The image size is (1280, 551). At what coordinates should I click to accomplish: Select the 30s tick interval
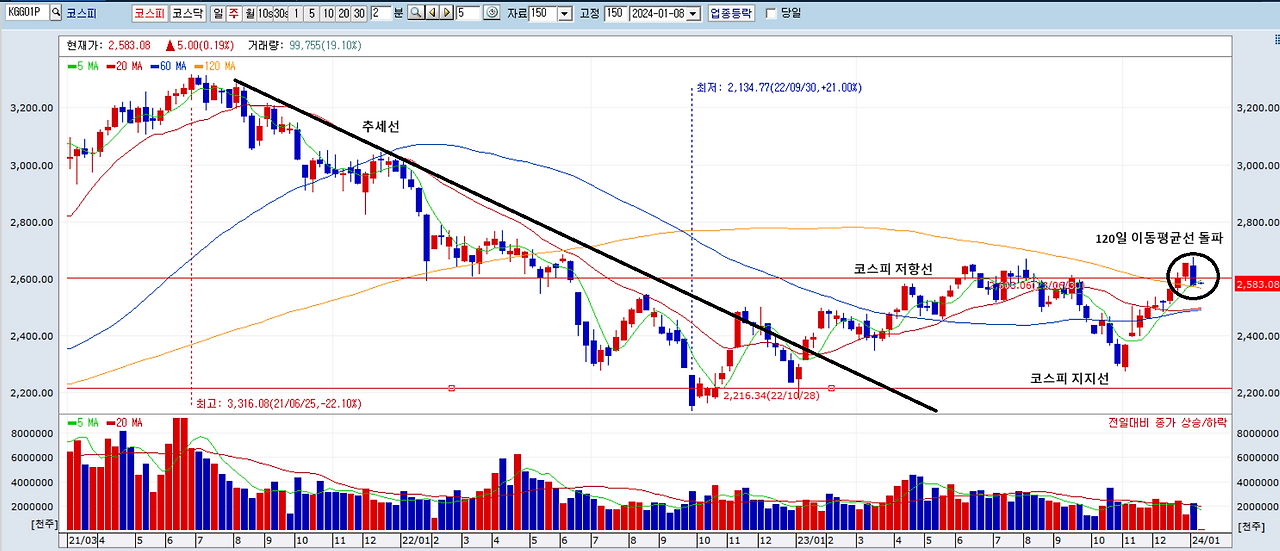pyautogui.click(x=281, y=13)
